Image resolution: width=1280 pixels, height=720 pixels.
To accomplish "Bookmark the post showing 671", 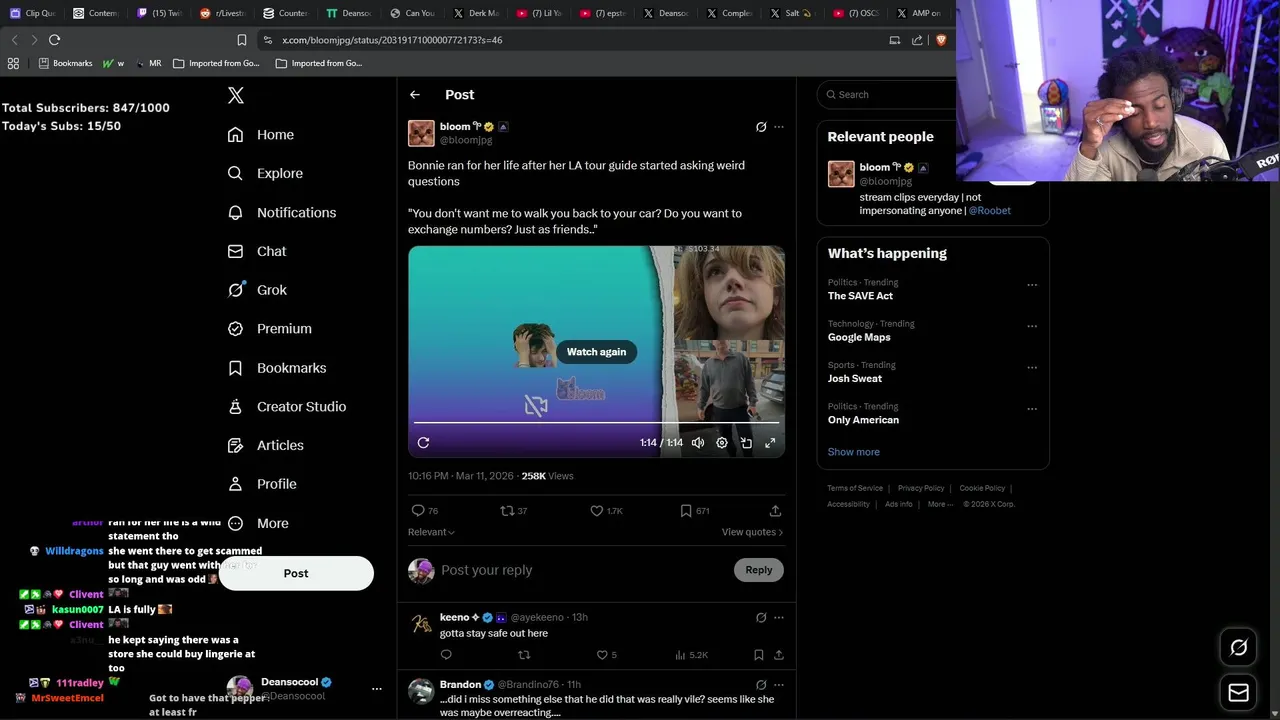I will coord(695,510).
